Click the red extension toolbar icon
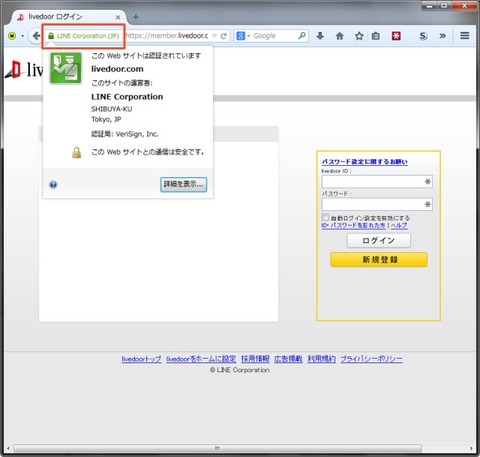 coord(396,36)
